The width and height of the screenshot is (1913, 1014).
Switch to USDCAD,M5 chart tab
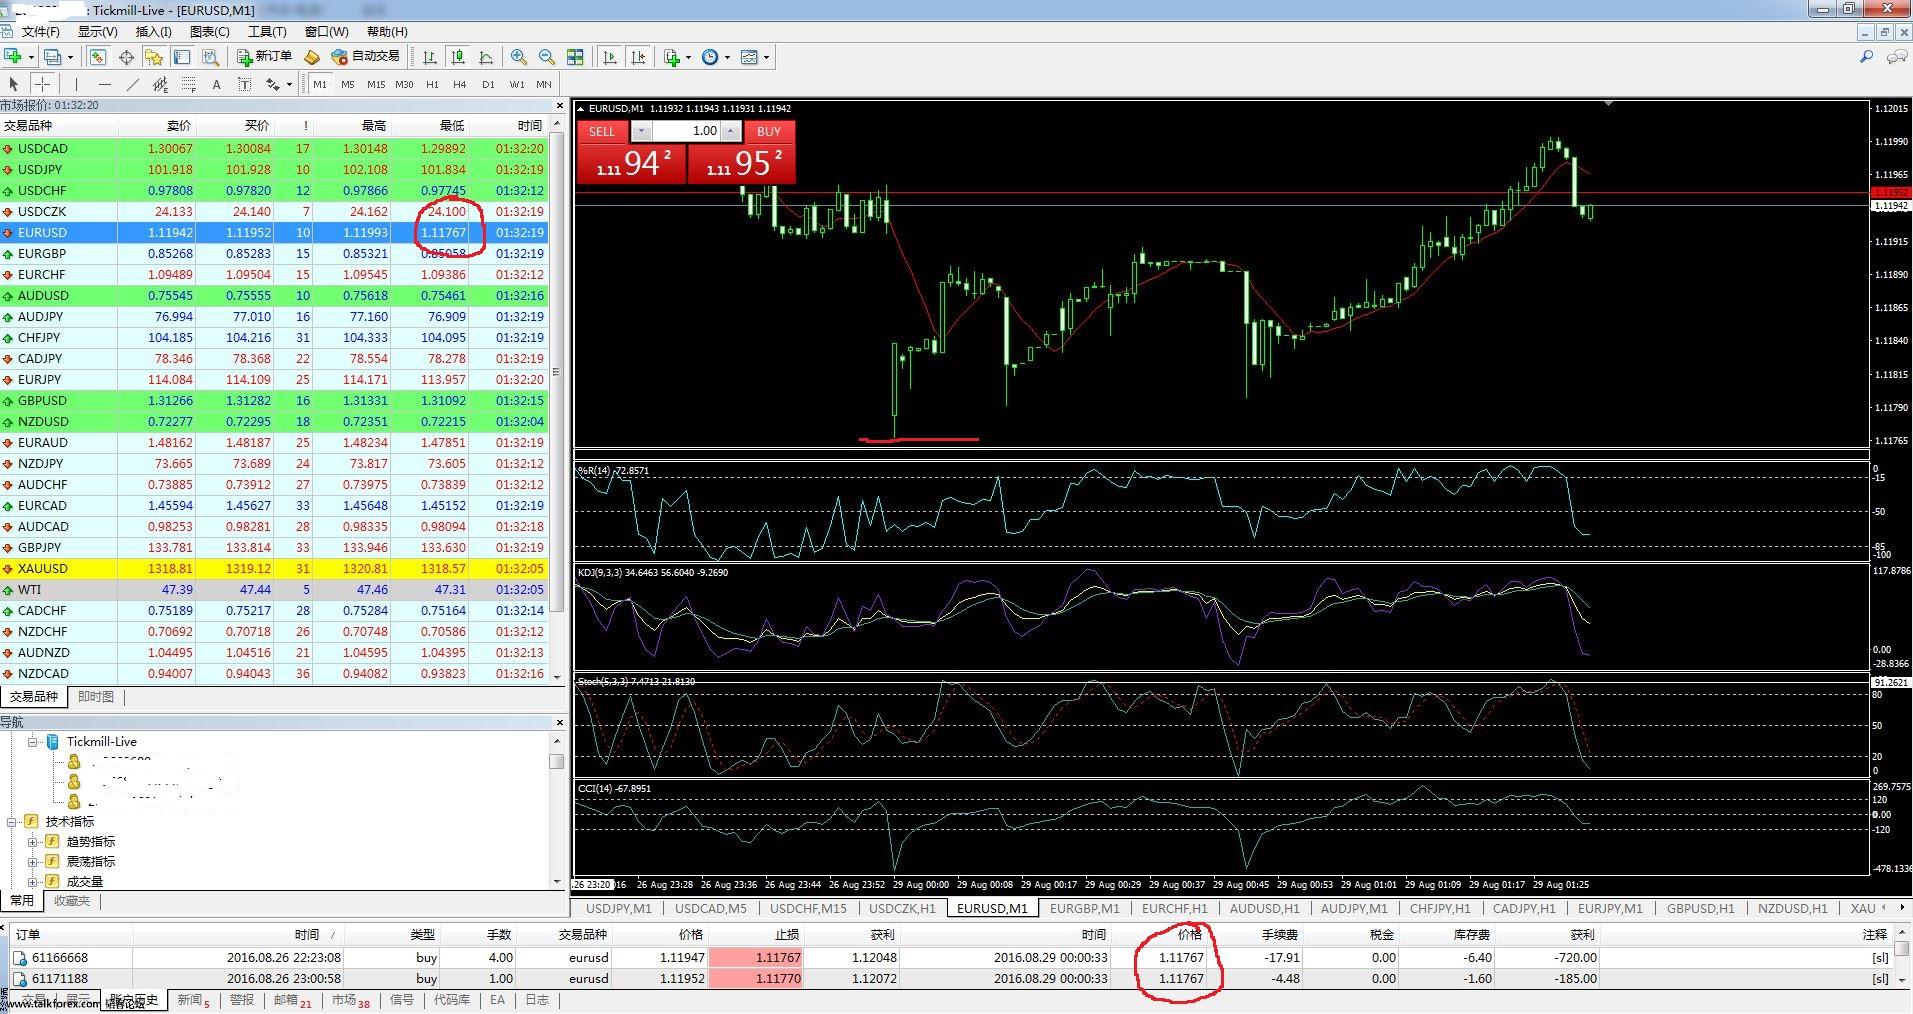(x=710, y=909)
